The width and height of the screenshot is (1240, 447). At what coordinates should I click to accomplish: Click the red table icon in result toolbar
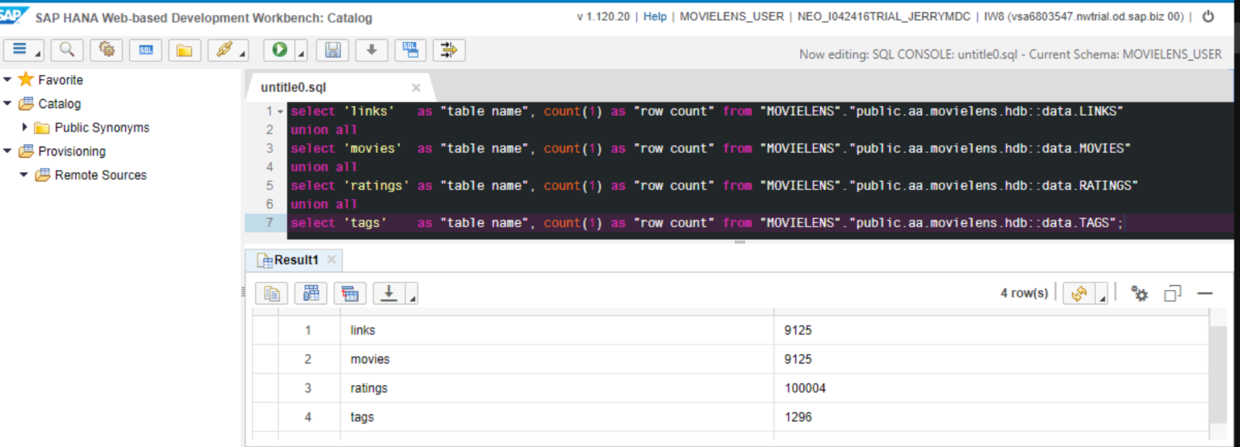[x=349, y=293]
